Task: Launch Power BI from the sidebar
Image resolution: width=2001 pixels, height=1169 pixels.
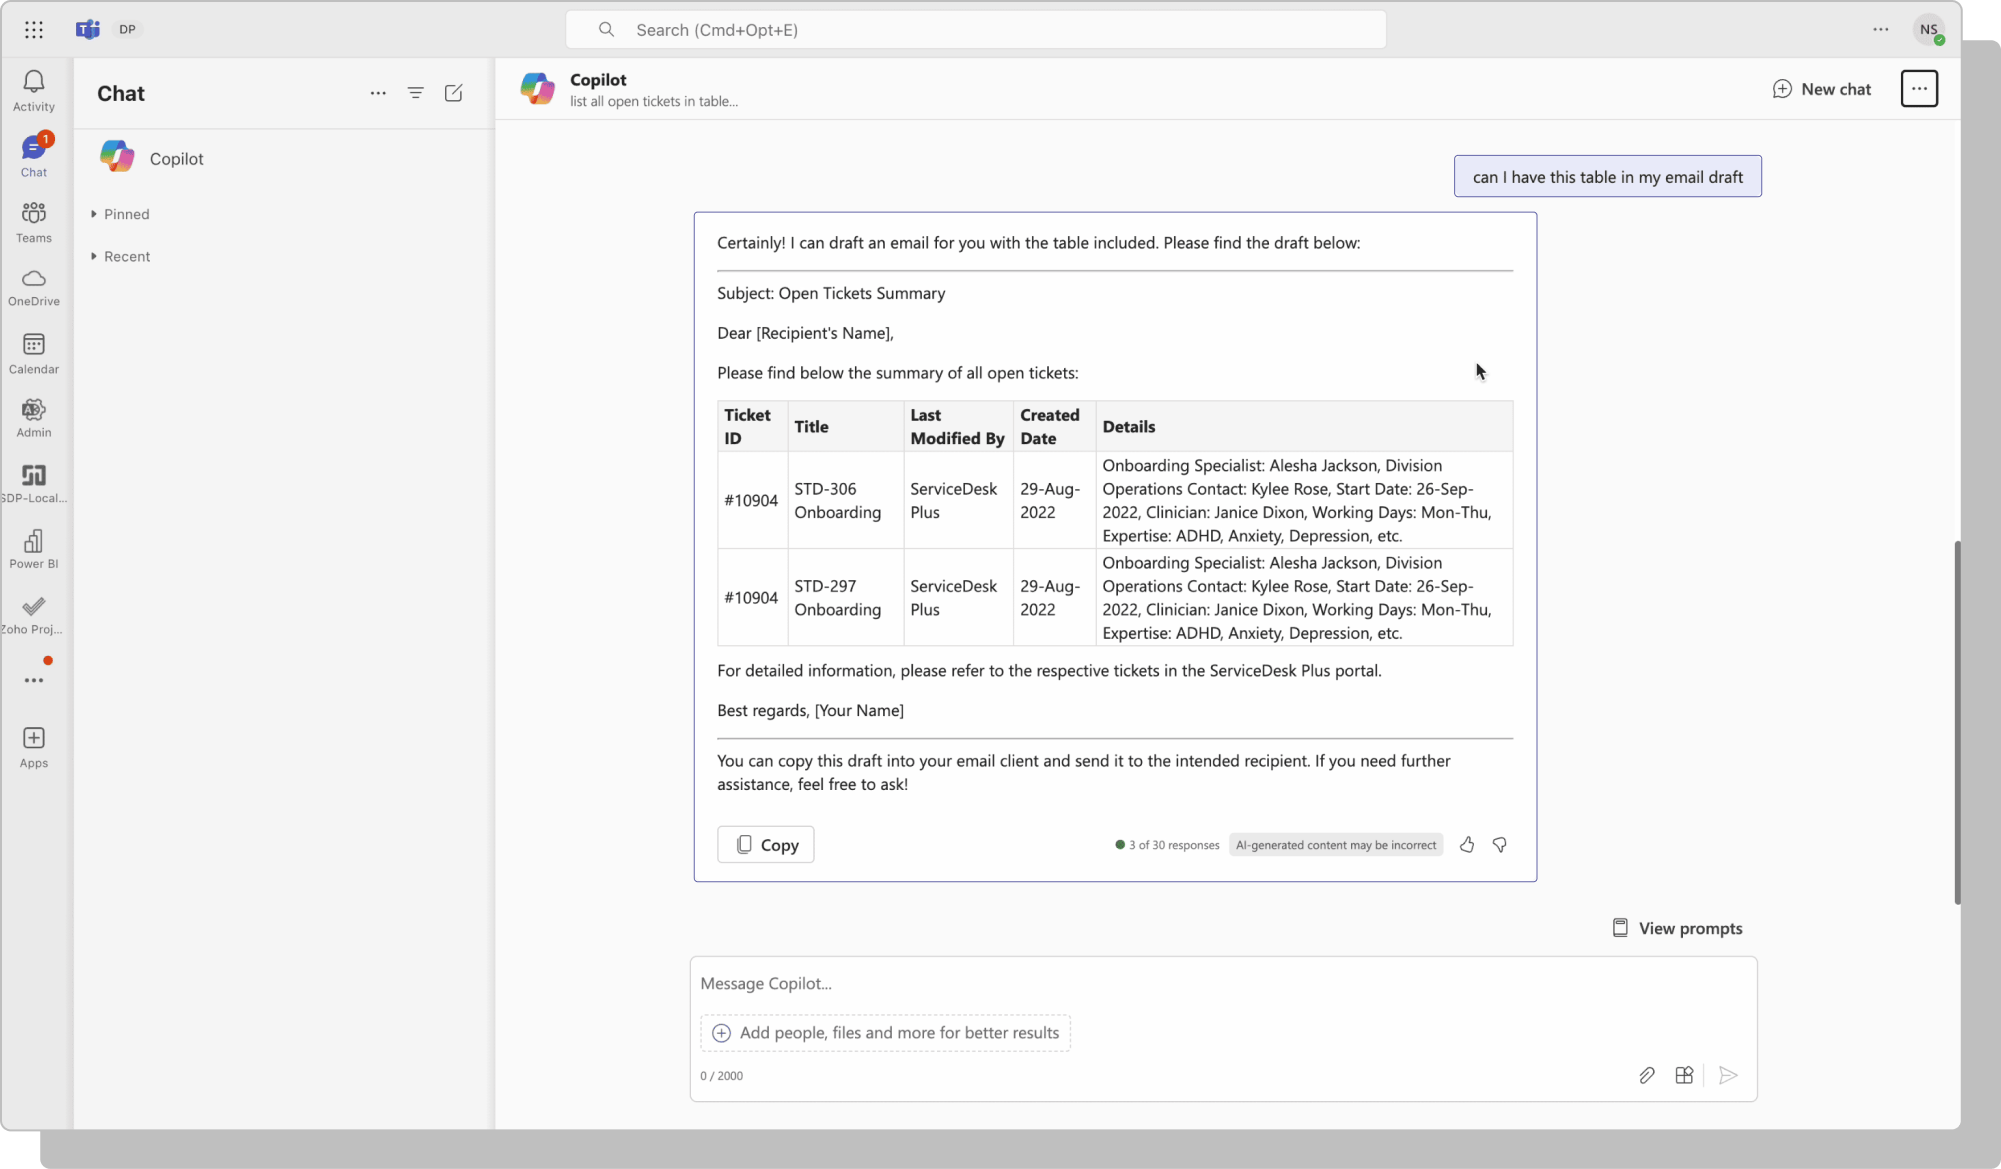Action: [x=33, y=548]
